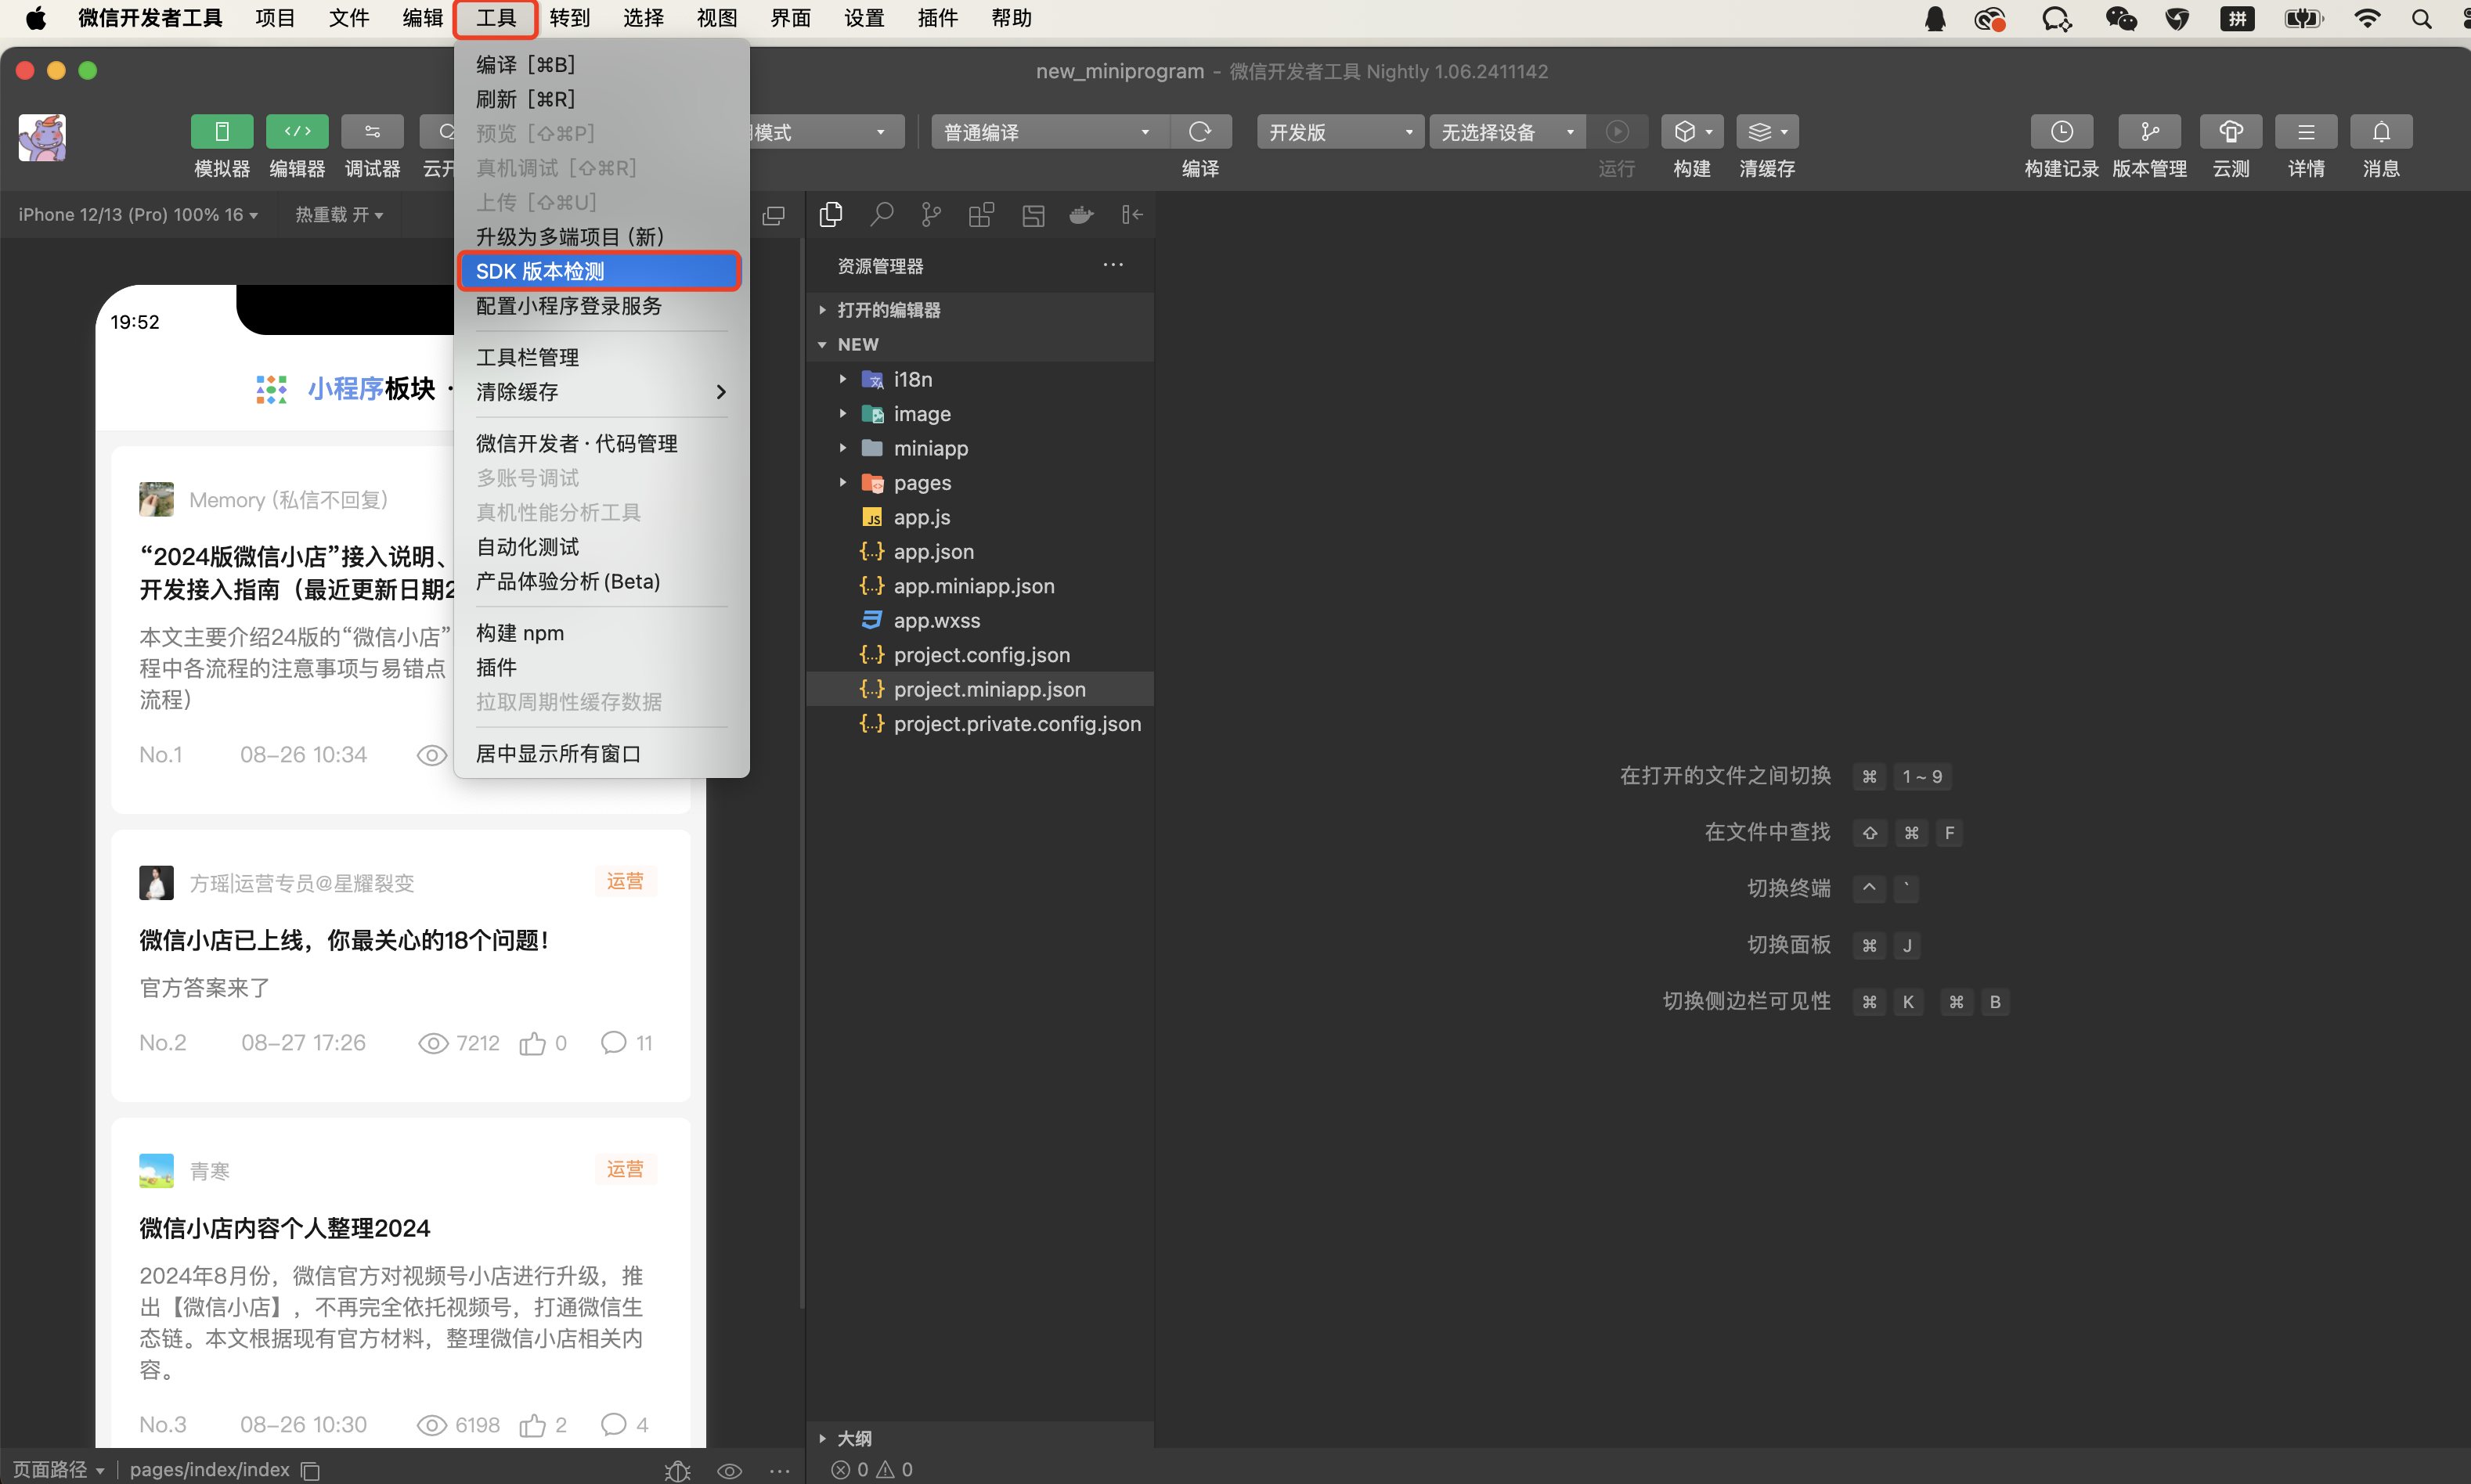Viewport: 2471px width, 1484px height.
Task: Open project.config.json file
Action: 980,655
